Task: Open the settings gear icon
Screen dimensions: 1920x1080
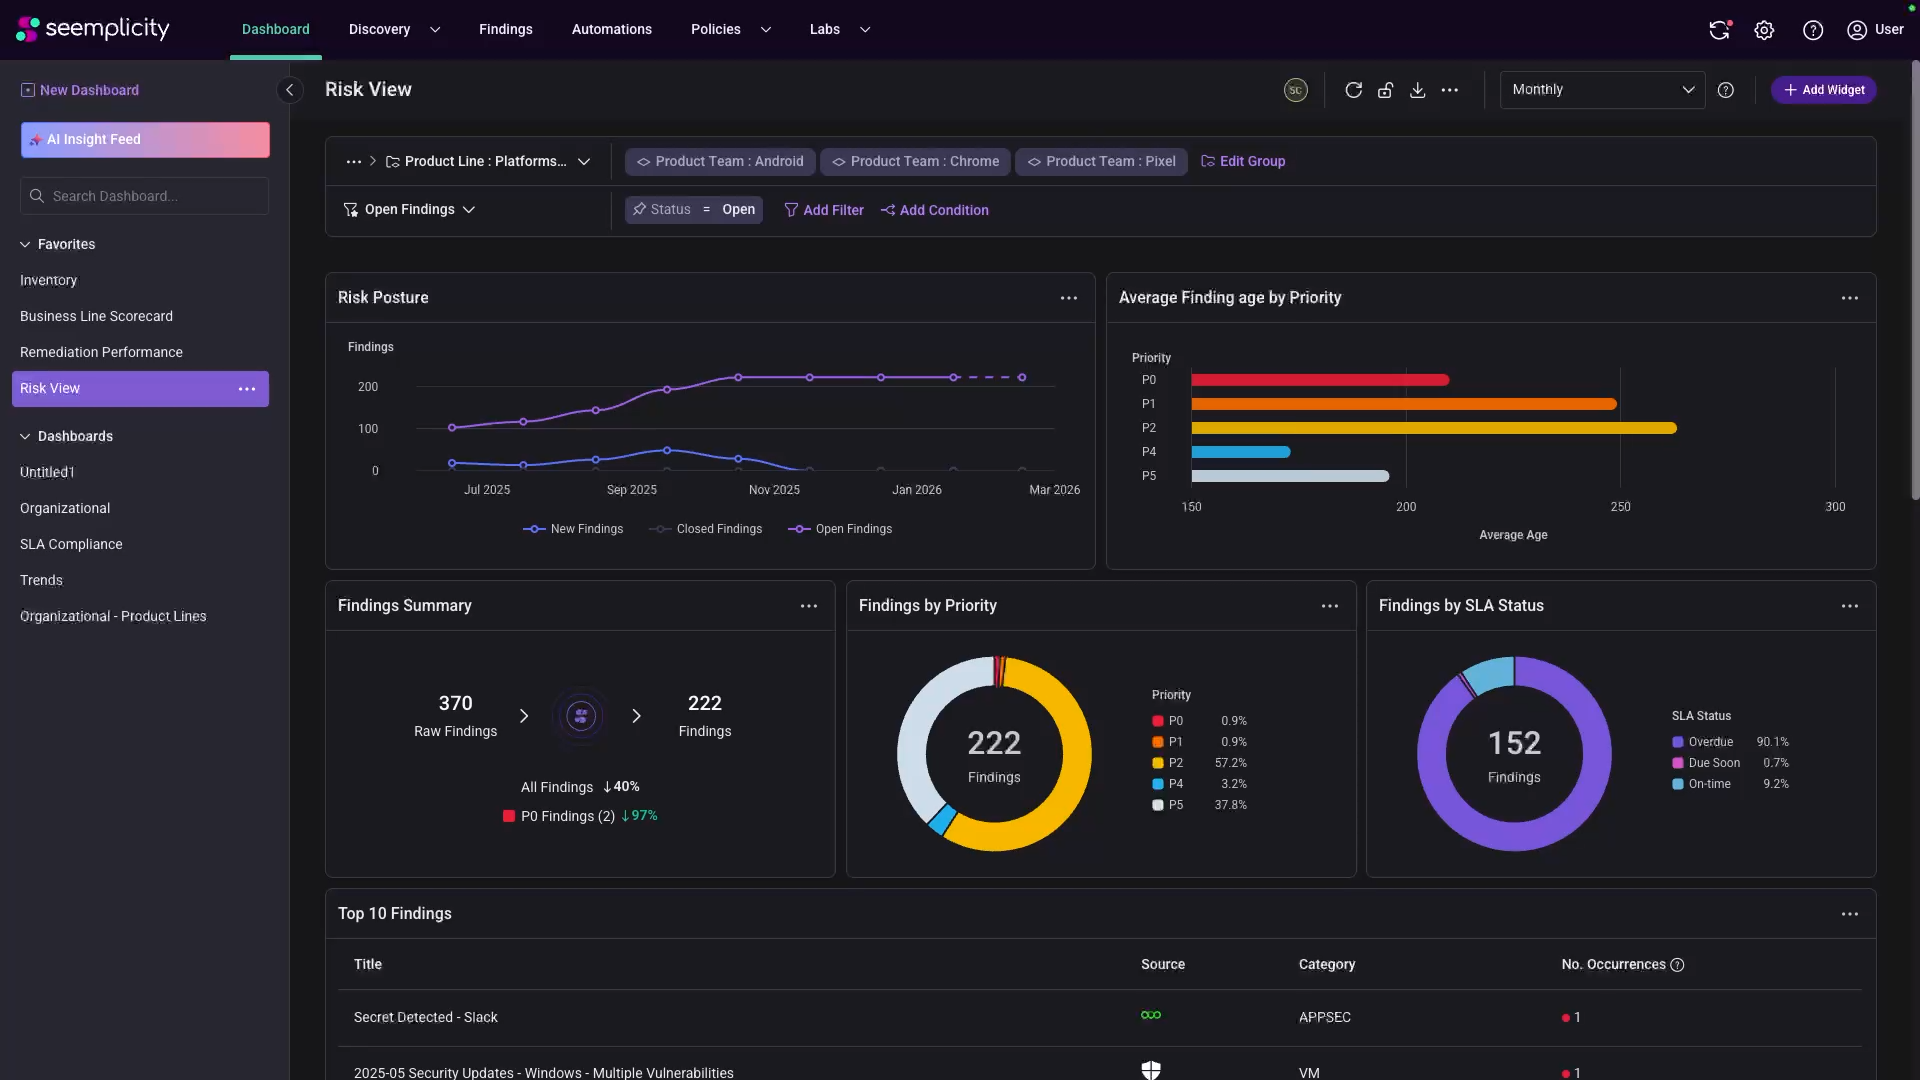Action: [x=1764, y=30]
